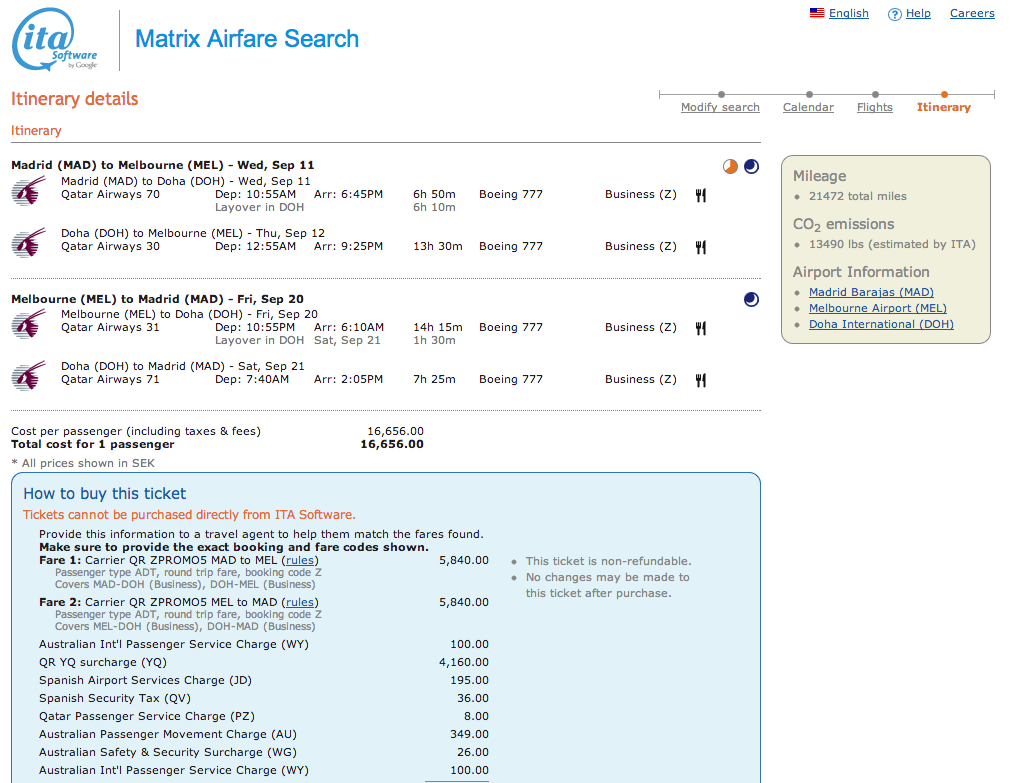Click the overnight moon icon for the Madrid to Melbourne trip

pyautogui.click(x=751, y=166)
